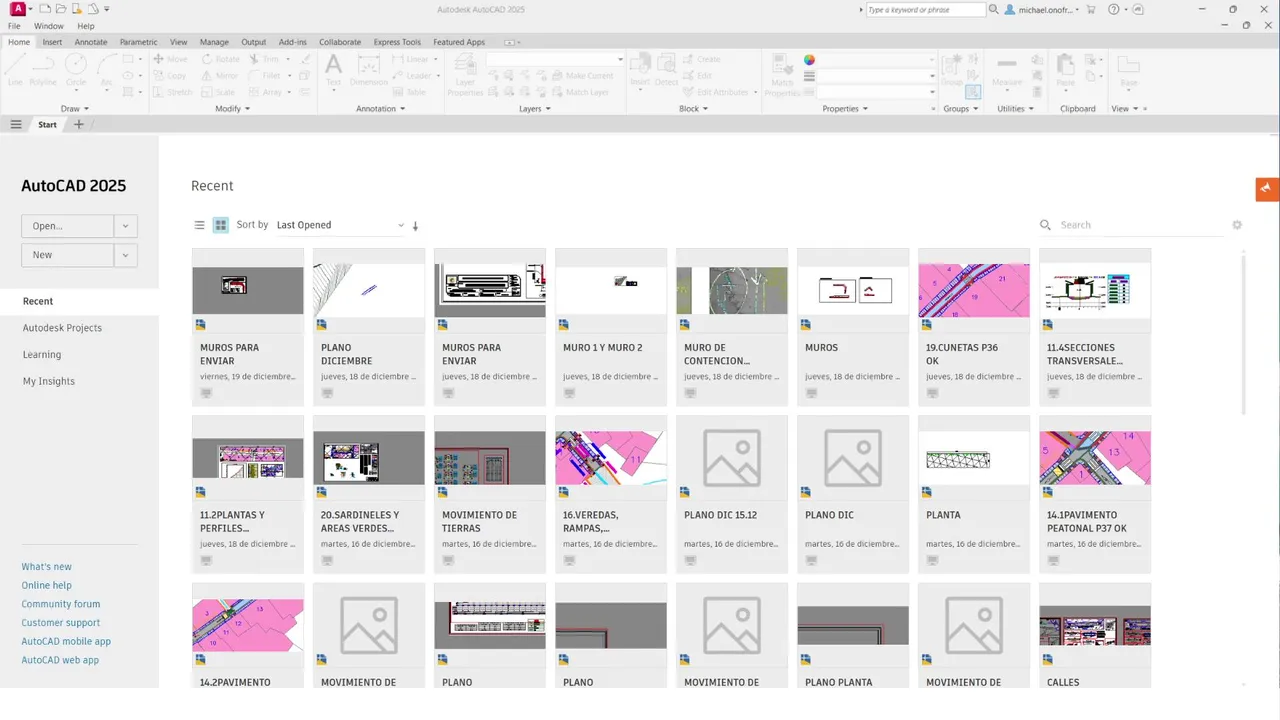
Task: Click the object color wheel in Properties
Action: click(810, 60)
